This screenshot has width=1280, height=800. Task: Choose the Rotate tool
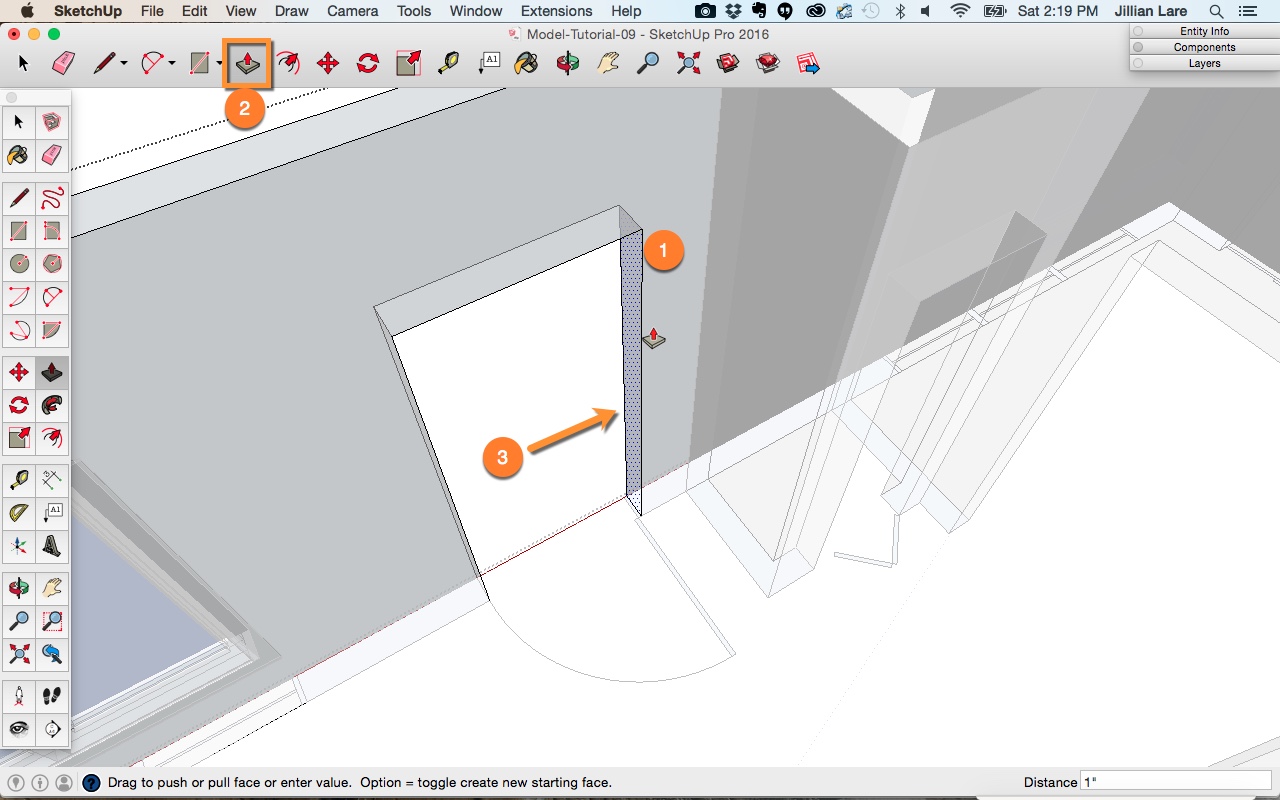[365, 62]
